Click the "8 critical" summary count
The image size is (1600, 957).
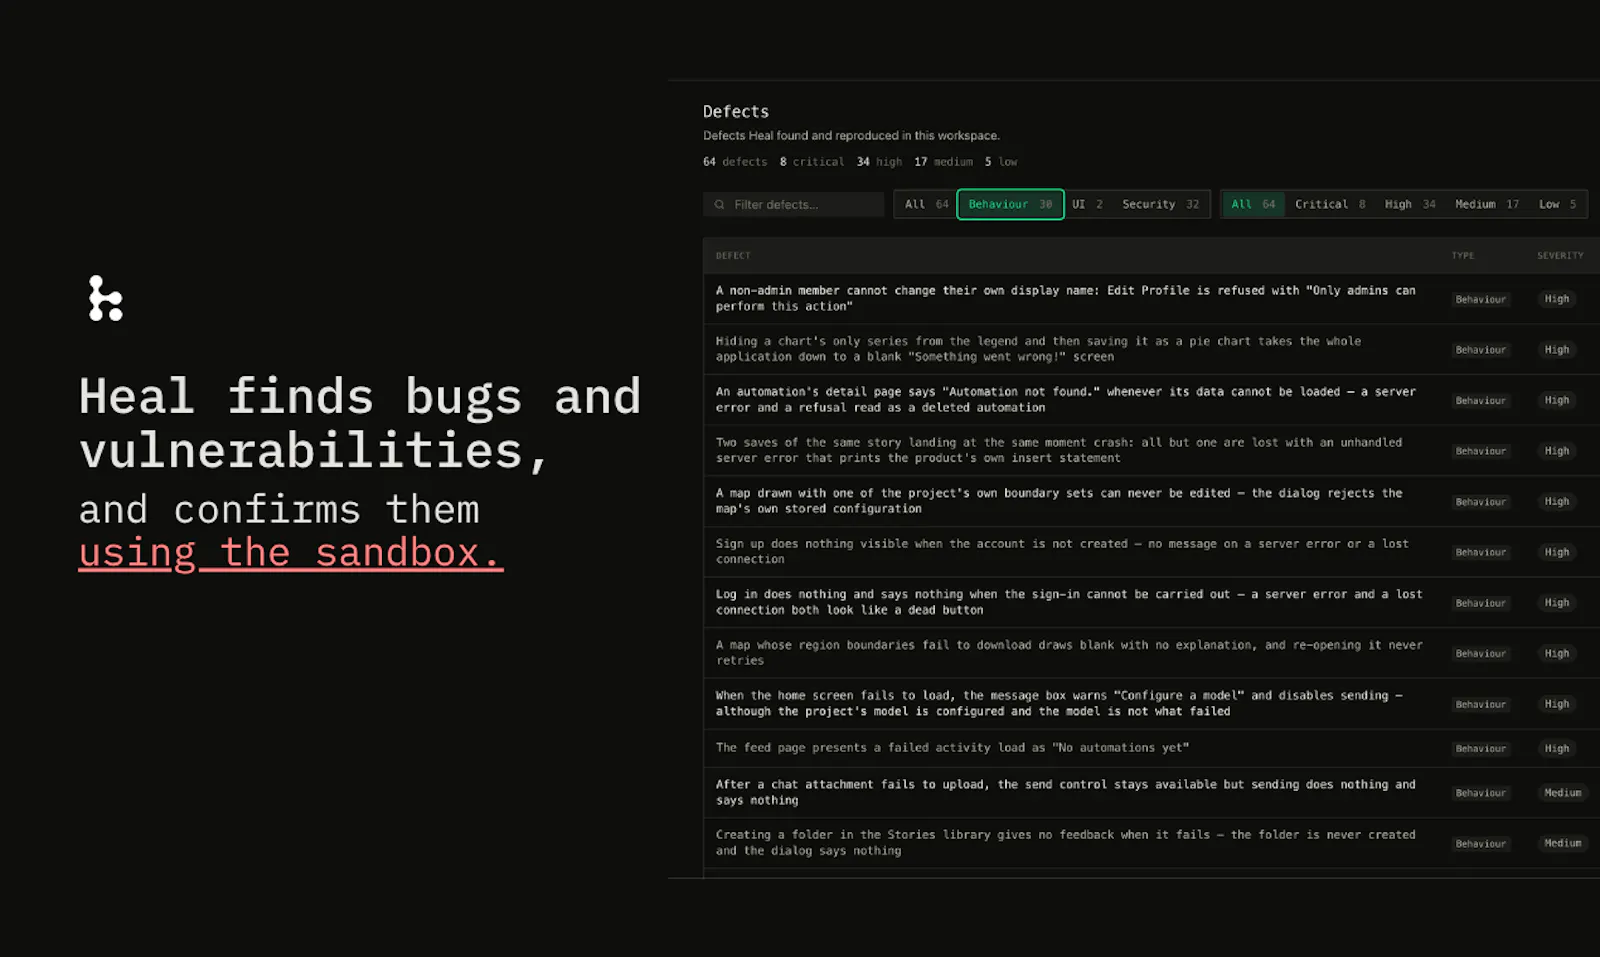[x=812, y=162]
